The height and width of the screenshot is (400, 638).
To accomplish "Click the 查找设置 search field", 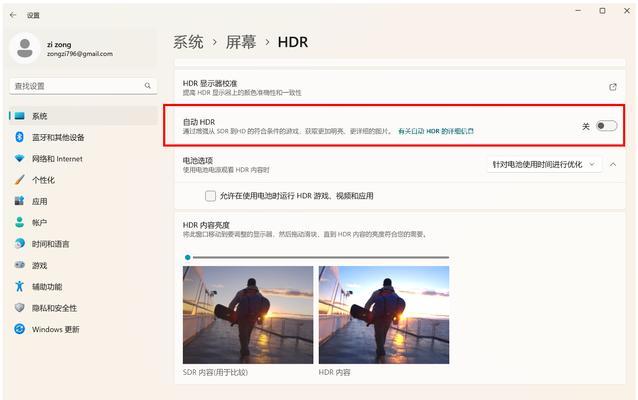I will 83,85.
